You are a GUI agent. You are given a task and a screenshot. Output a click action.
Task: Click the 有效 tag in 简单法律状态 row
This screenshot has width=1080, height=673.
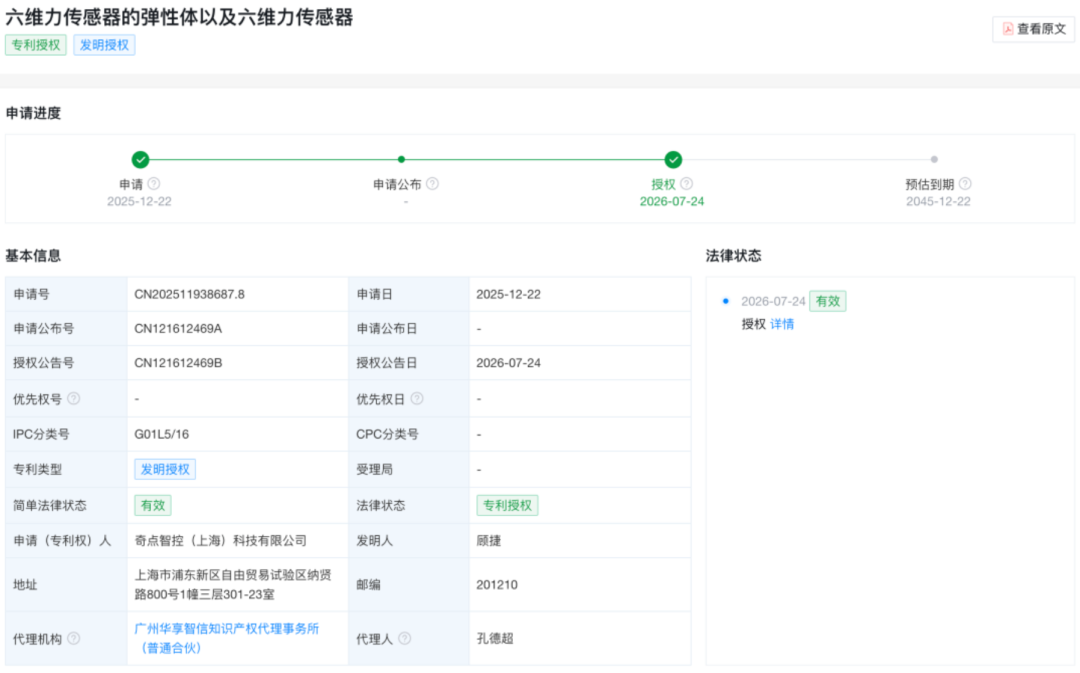point(153,506)
